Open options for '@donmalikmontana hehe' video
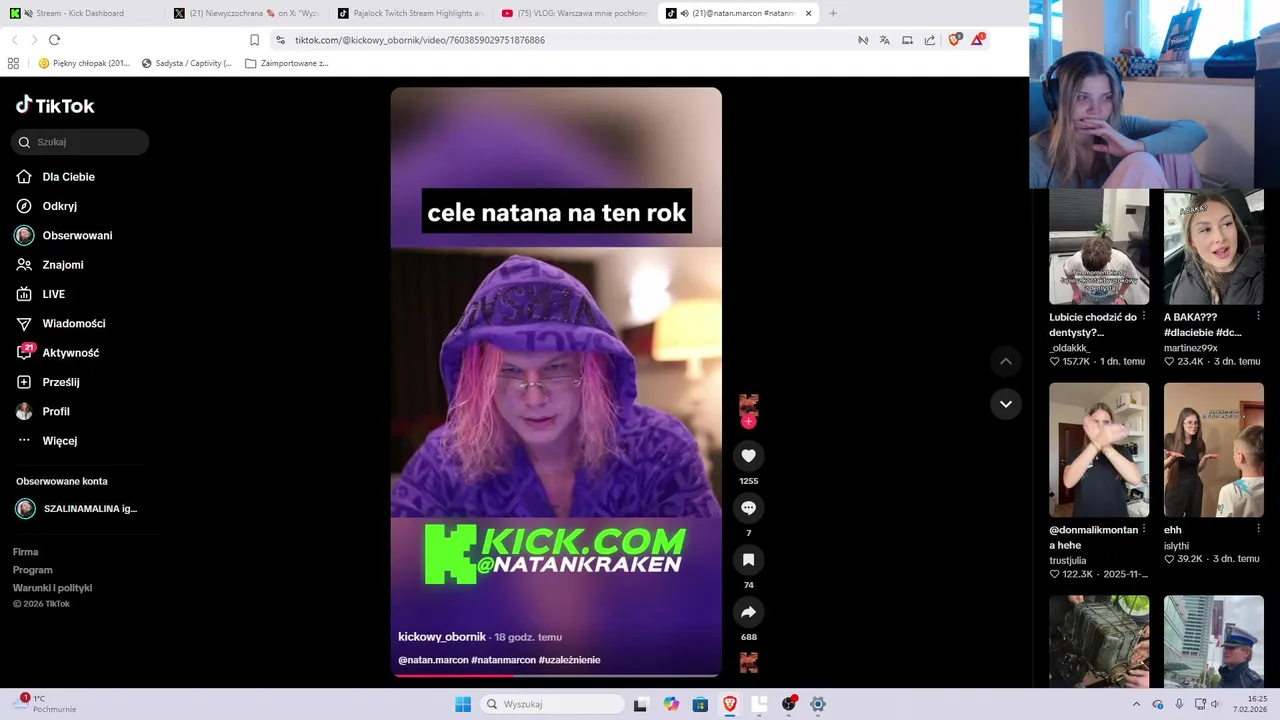 (x=1144, y=529)
